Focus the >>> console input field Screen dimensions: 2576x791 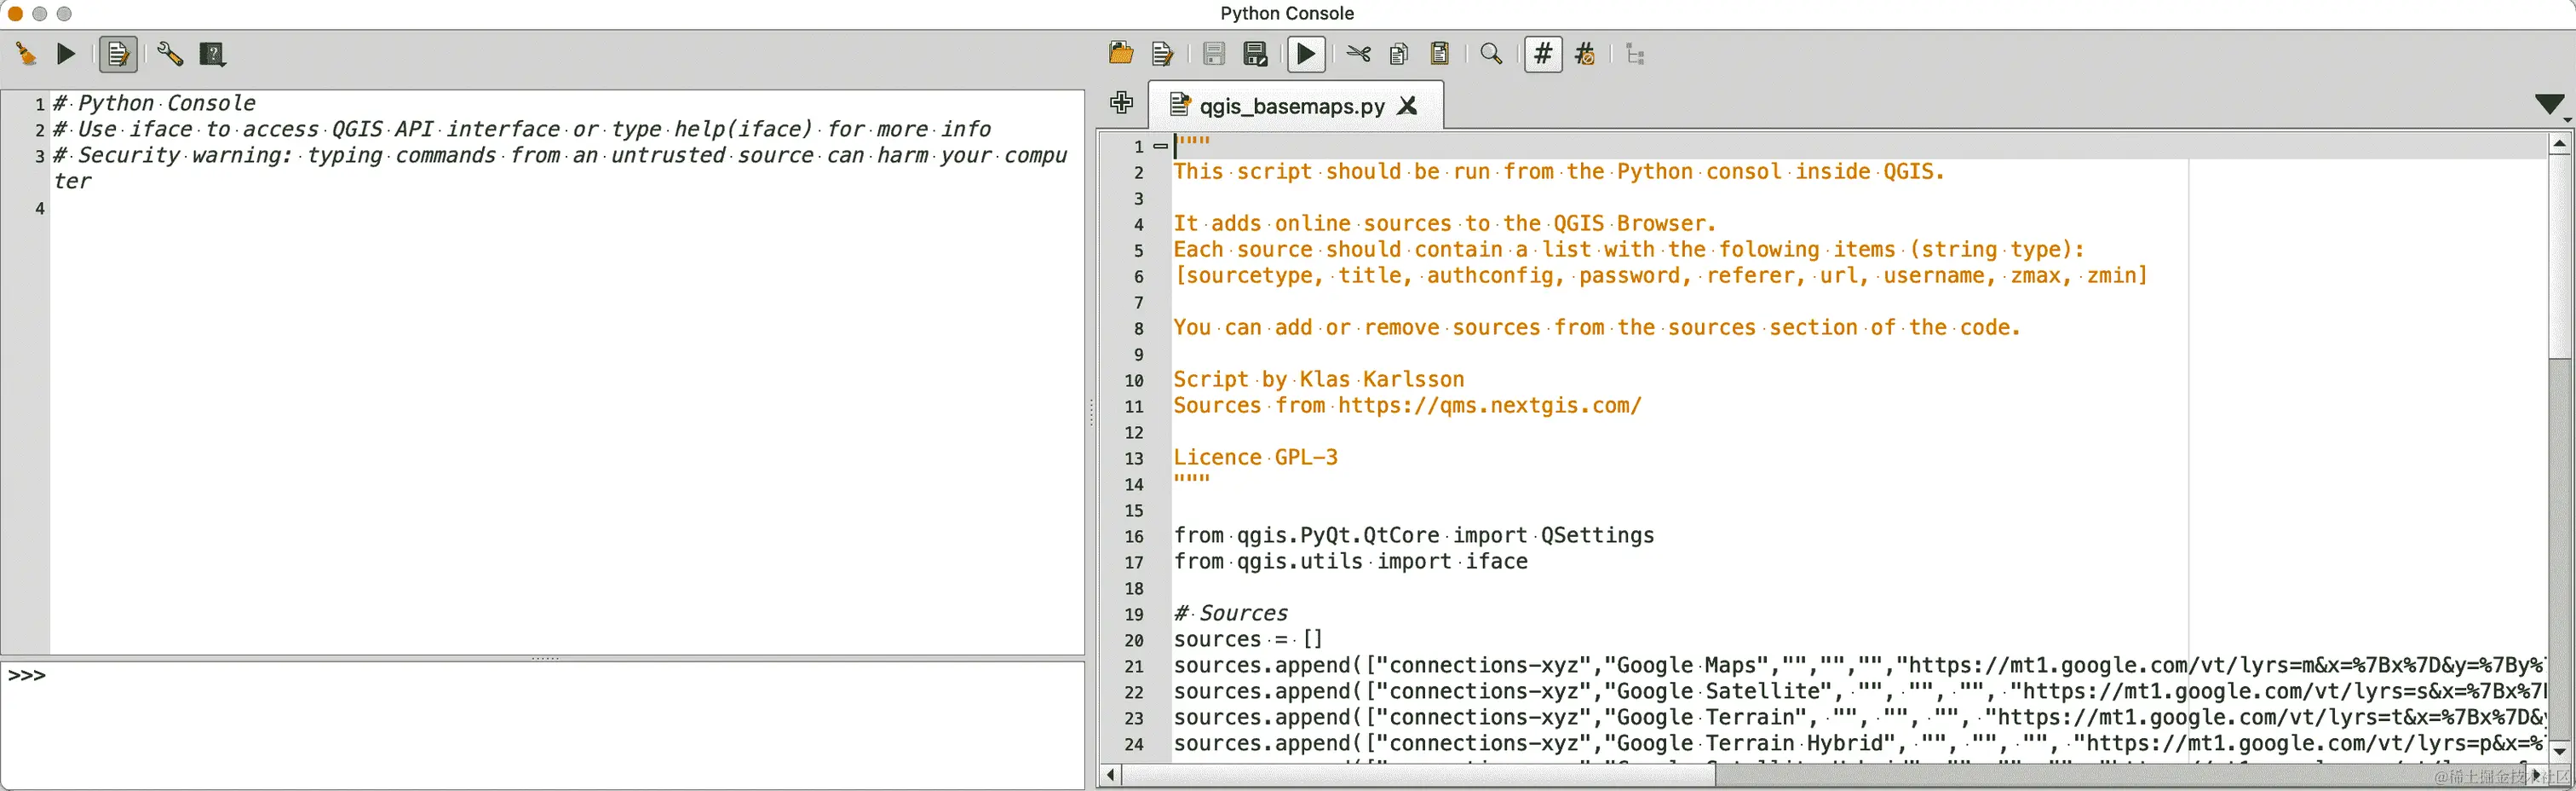[x=542, y=725]
